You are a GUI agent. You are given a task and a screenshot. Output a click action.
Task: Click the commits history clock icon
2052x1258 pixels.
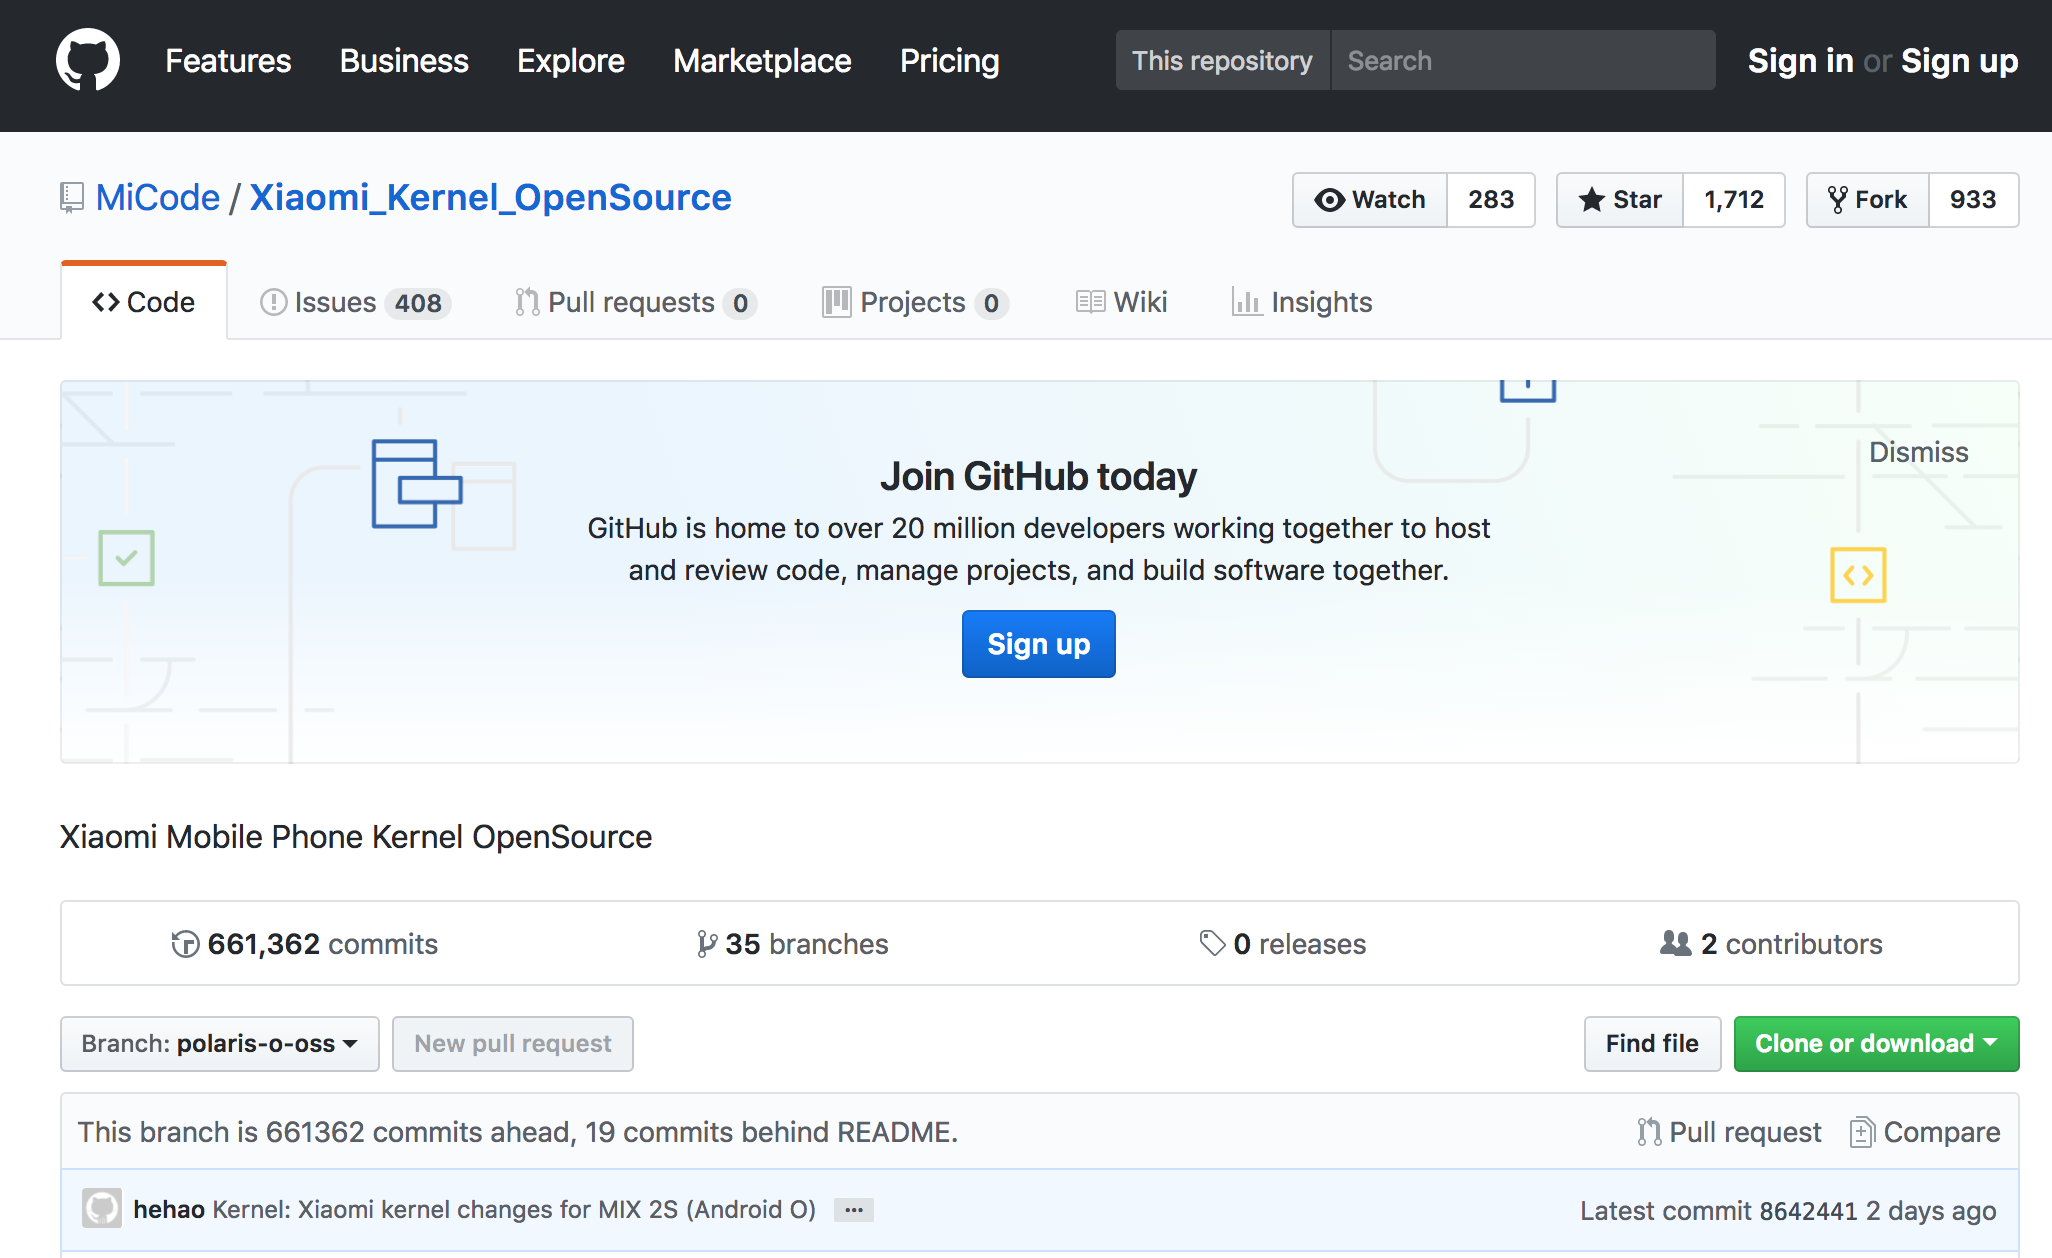185,944
